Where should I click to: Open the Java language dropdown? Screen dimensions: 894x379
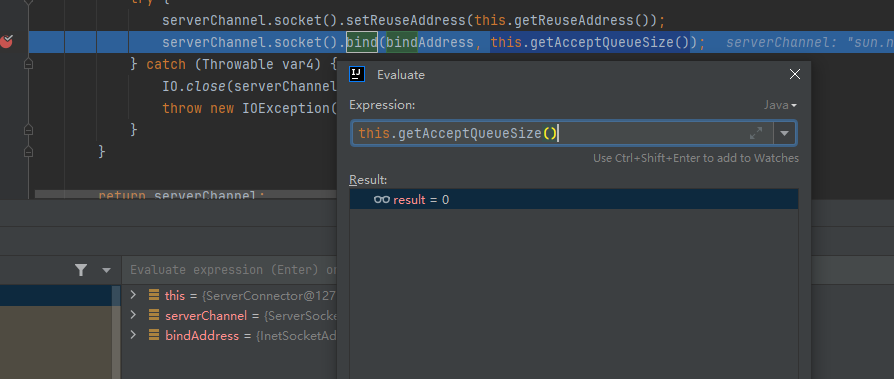[x=780, y=105]
